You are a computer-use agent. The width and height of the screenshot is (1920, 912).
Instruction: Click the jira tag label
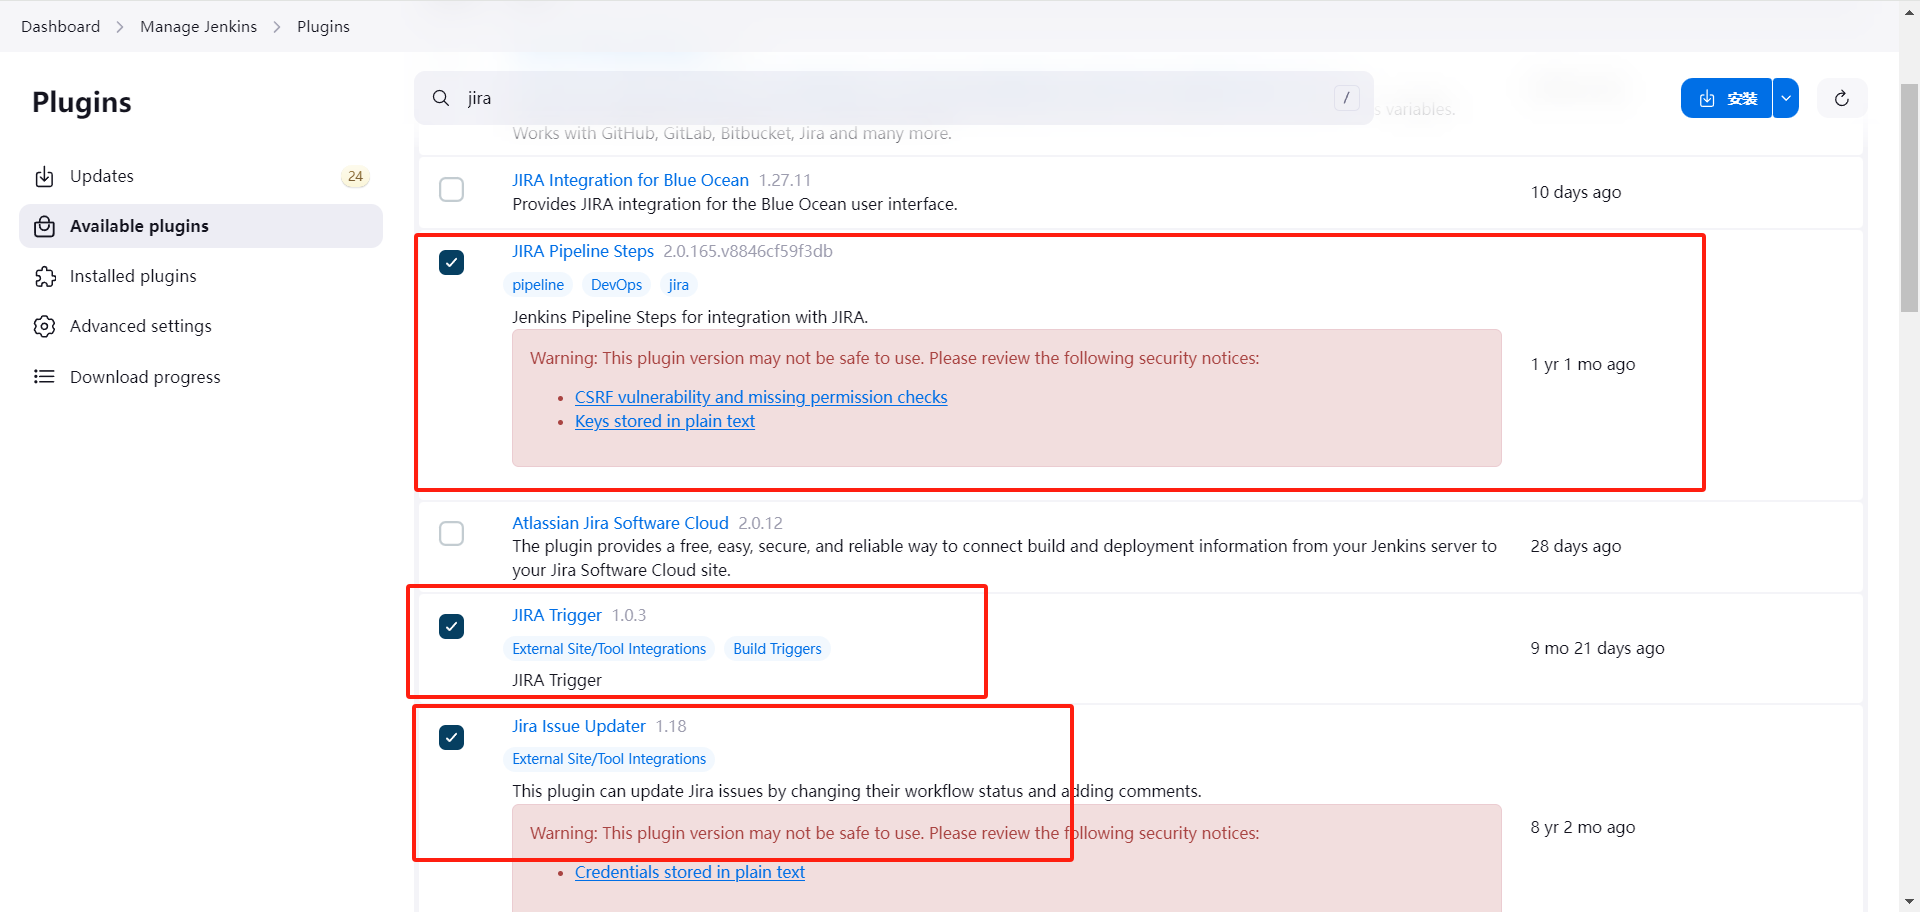(678, 285)
